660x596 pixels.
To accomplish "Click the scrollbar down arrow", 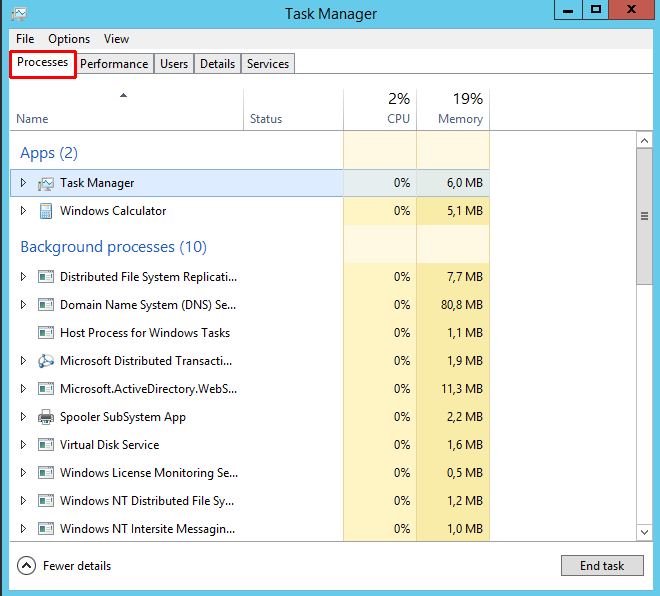I will [644, 532].
